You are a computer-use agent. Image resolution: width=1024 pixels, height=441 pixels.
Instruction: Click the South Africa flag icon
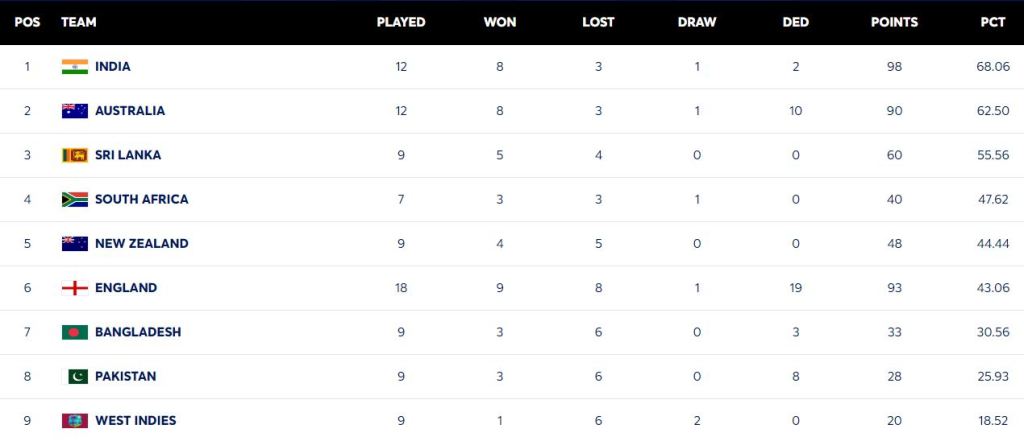click(x=74, y=199)
